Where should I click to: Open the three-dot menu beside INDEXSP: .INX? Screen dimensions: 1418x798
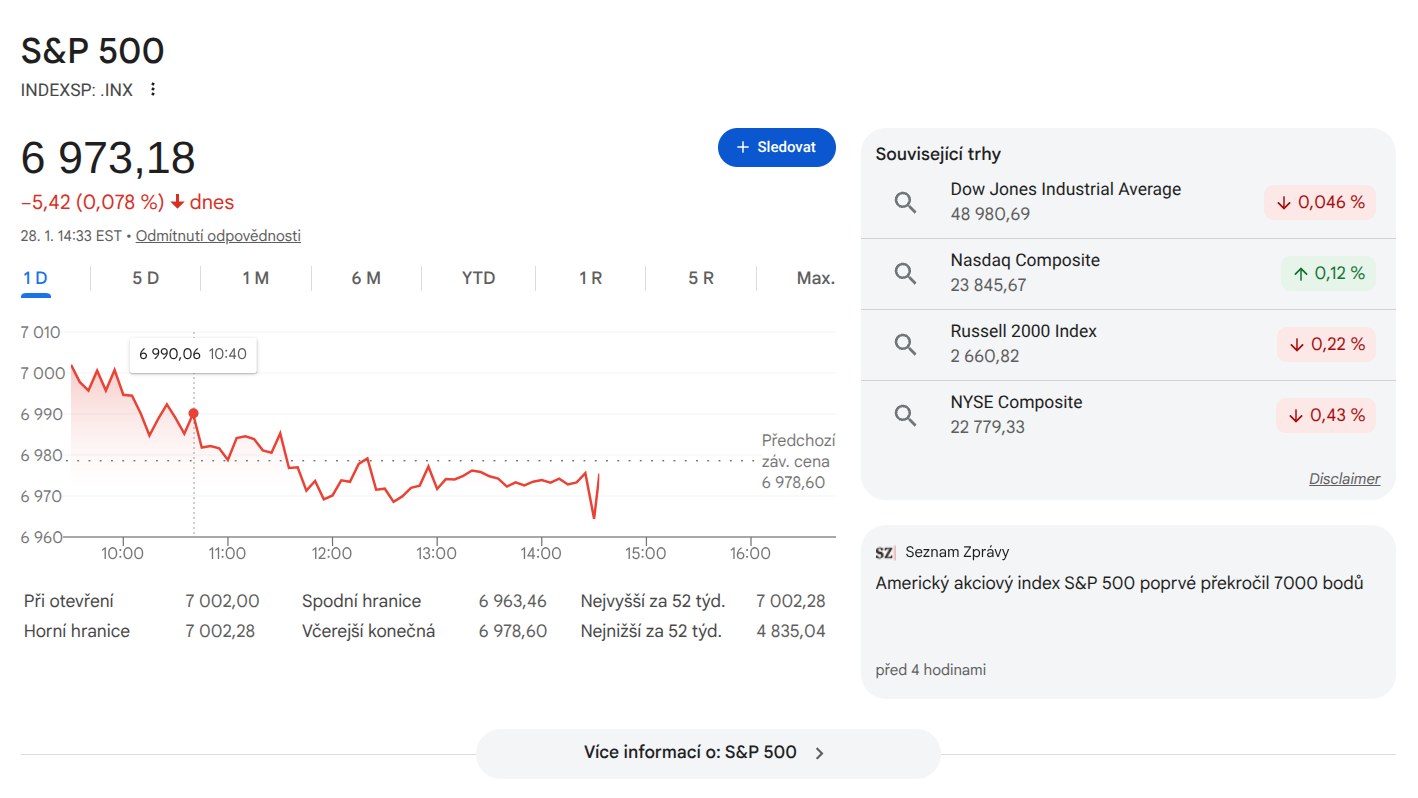coord(153,89)
